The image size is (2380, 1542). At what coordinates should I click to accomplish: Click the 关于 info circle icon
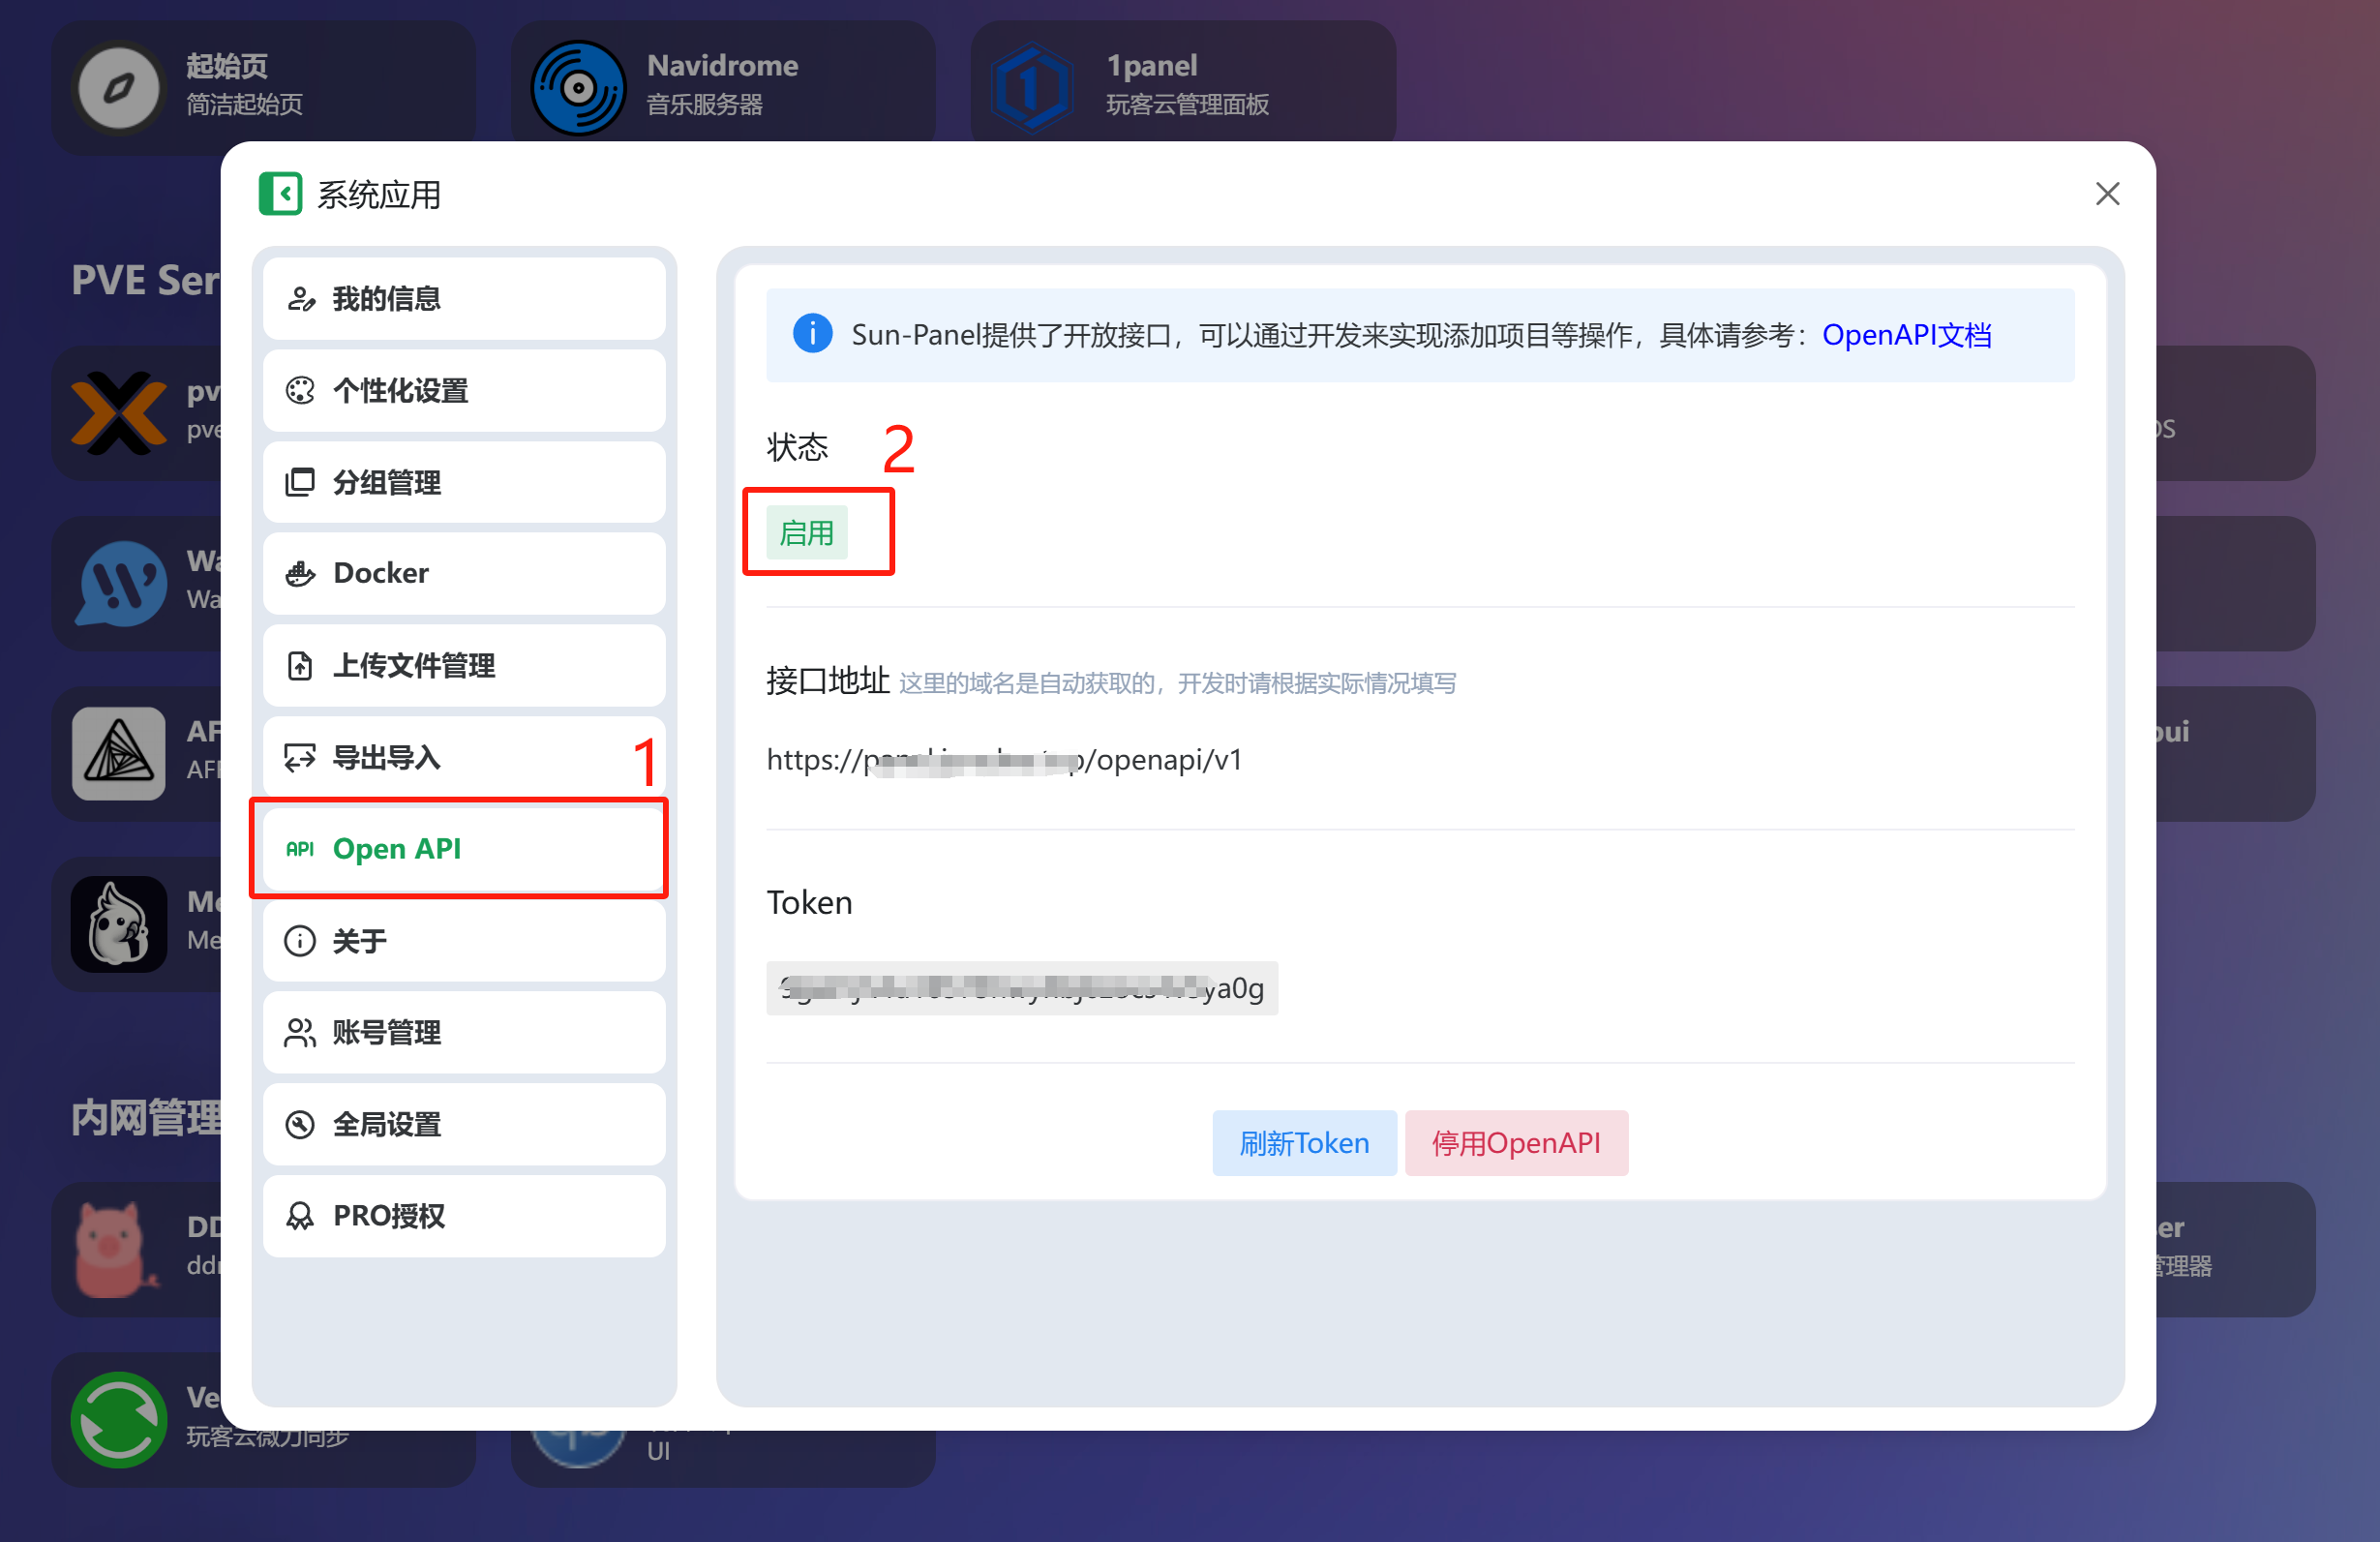click(300, 940)
